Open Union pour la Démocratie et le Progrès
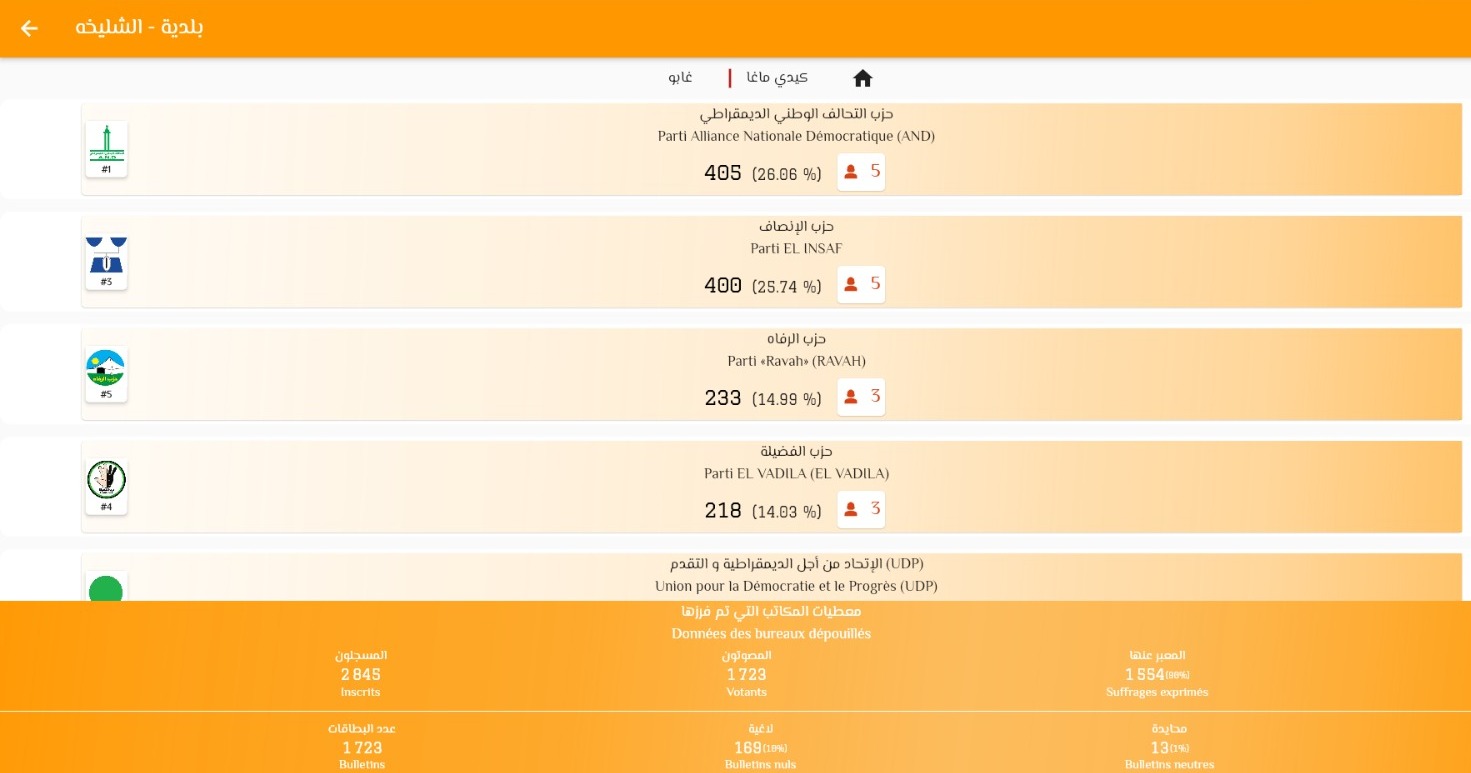 click(x=796, y=586)
